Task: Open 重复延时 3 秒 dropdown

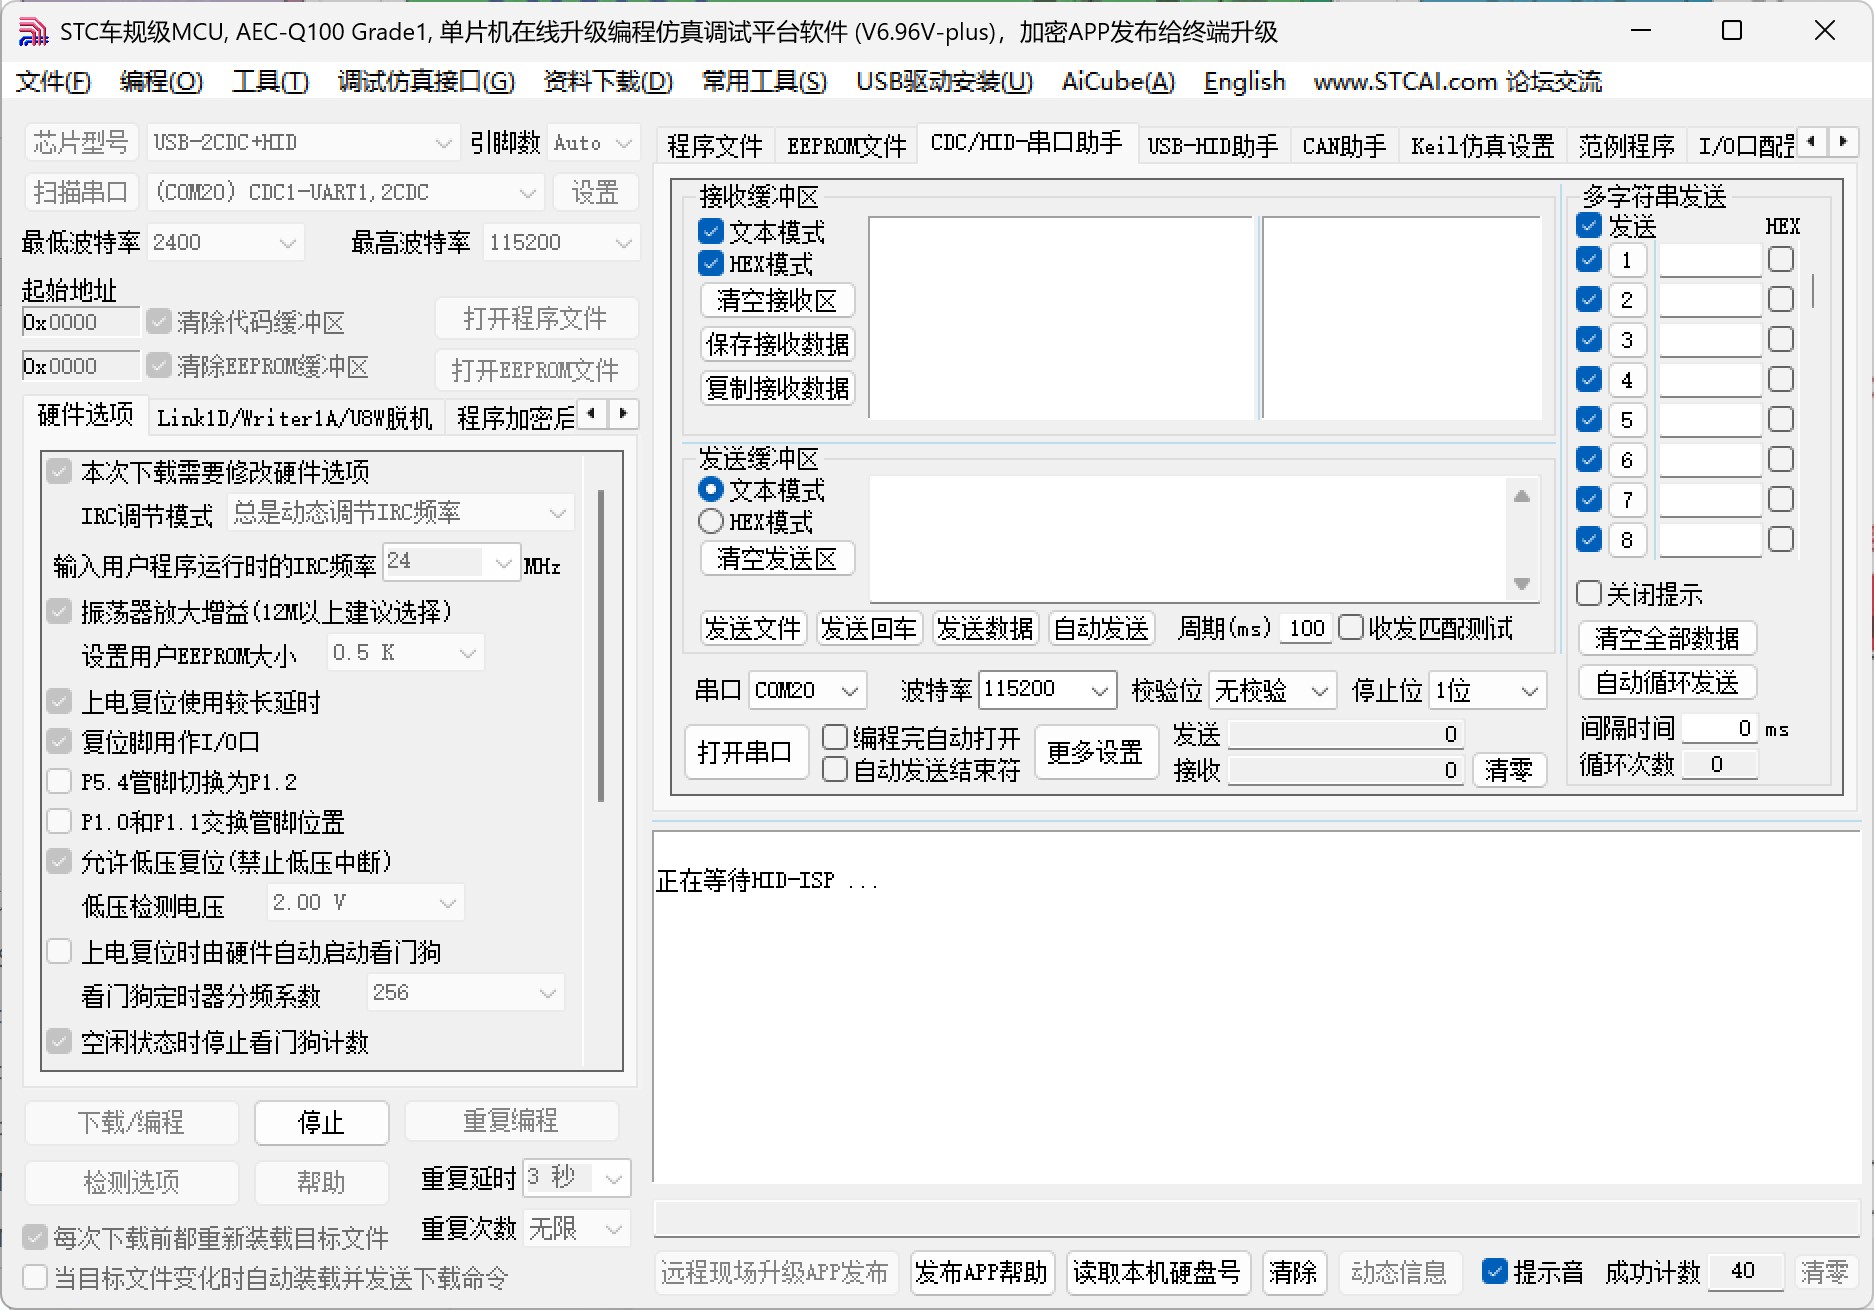Action: [577, 1177]
